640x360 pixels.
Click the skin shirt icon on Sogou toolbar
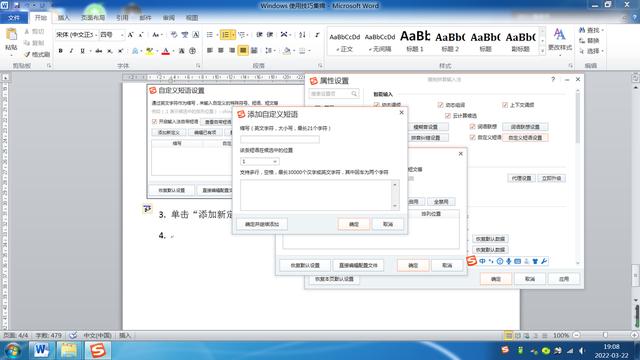pyautogui.click(x=535, y=261)
